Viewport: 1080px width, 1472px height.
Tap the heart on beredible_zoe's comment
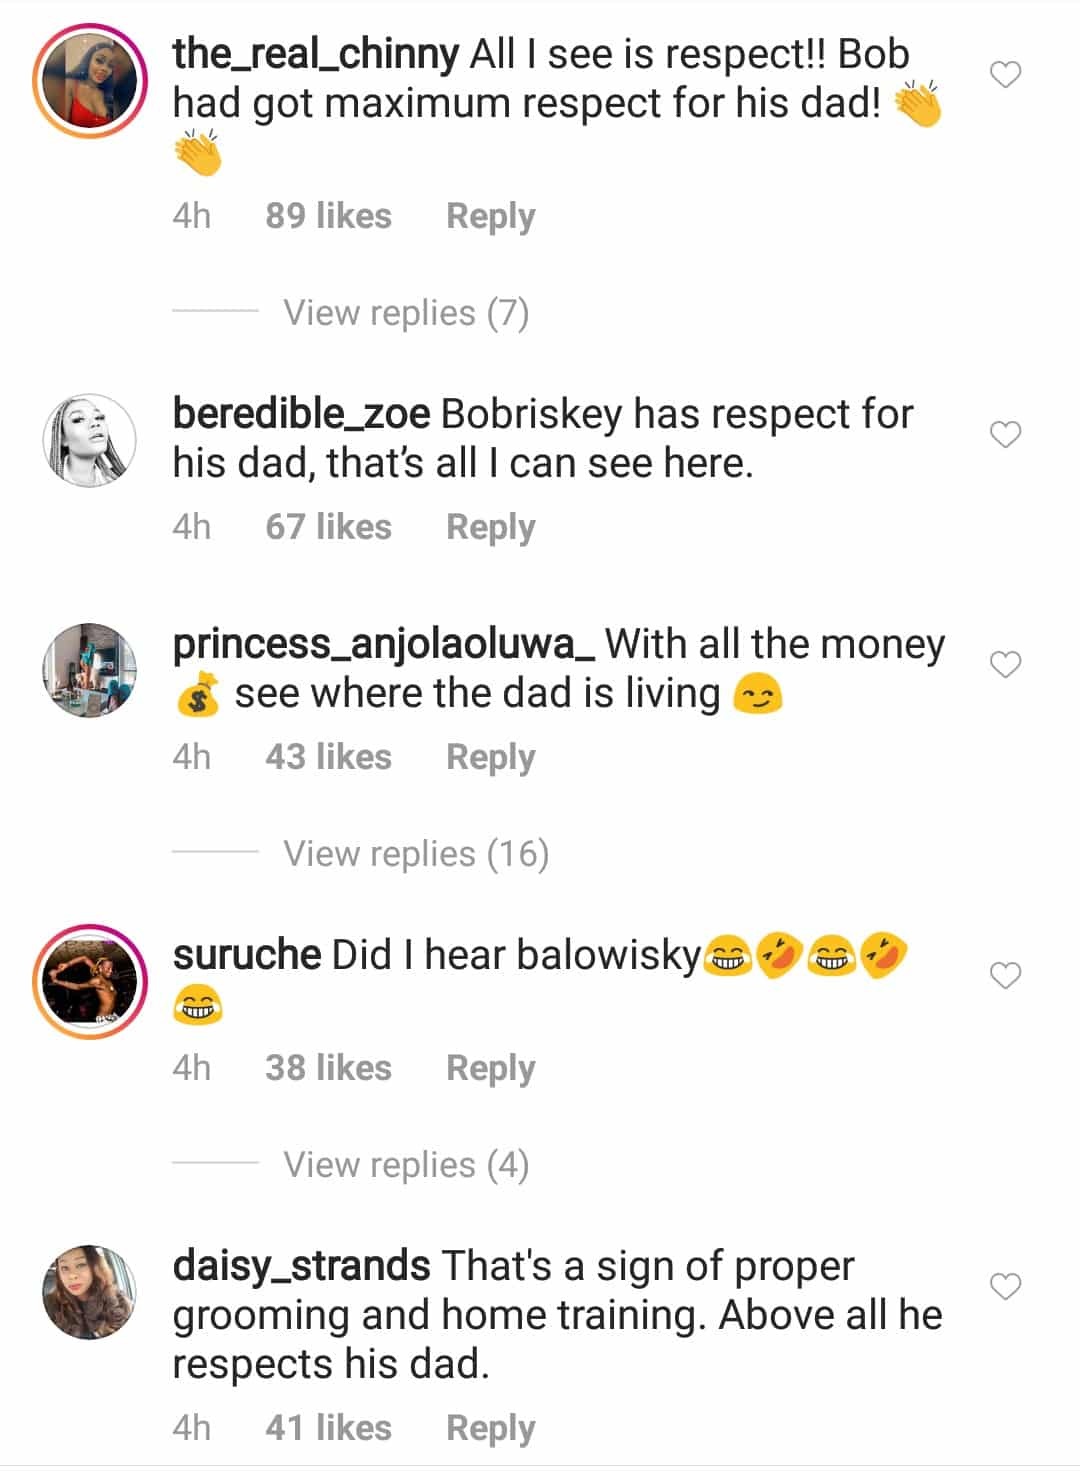tap(1005, 435)
